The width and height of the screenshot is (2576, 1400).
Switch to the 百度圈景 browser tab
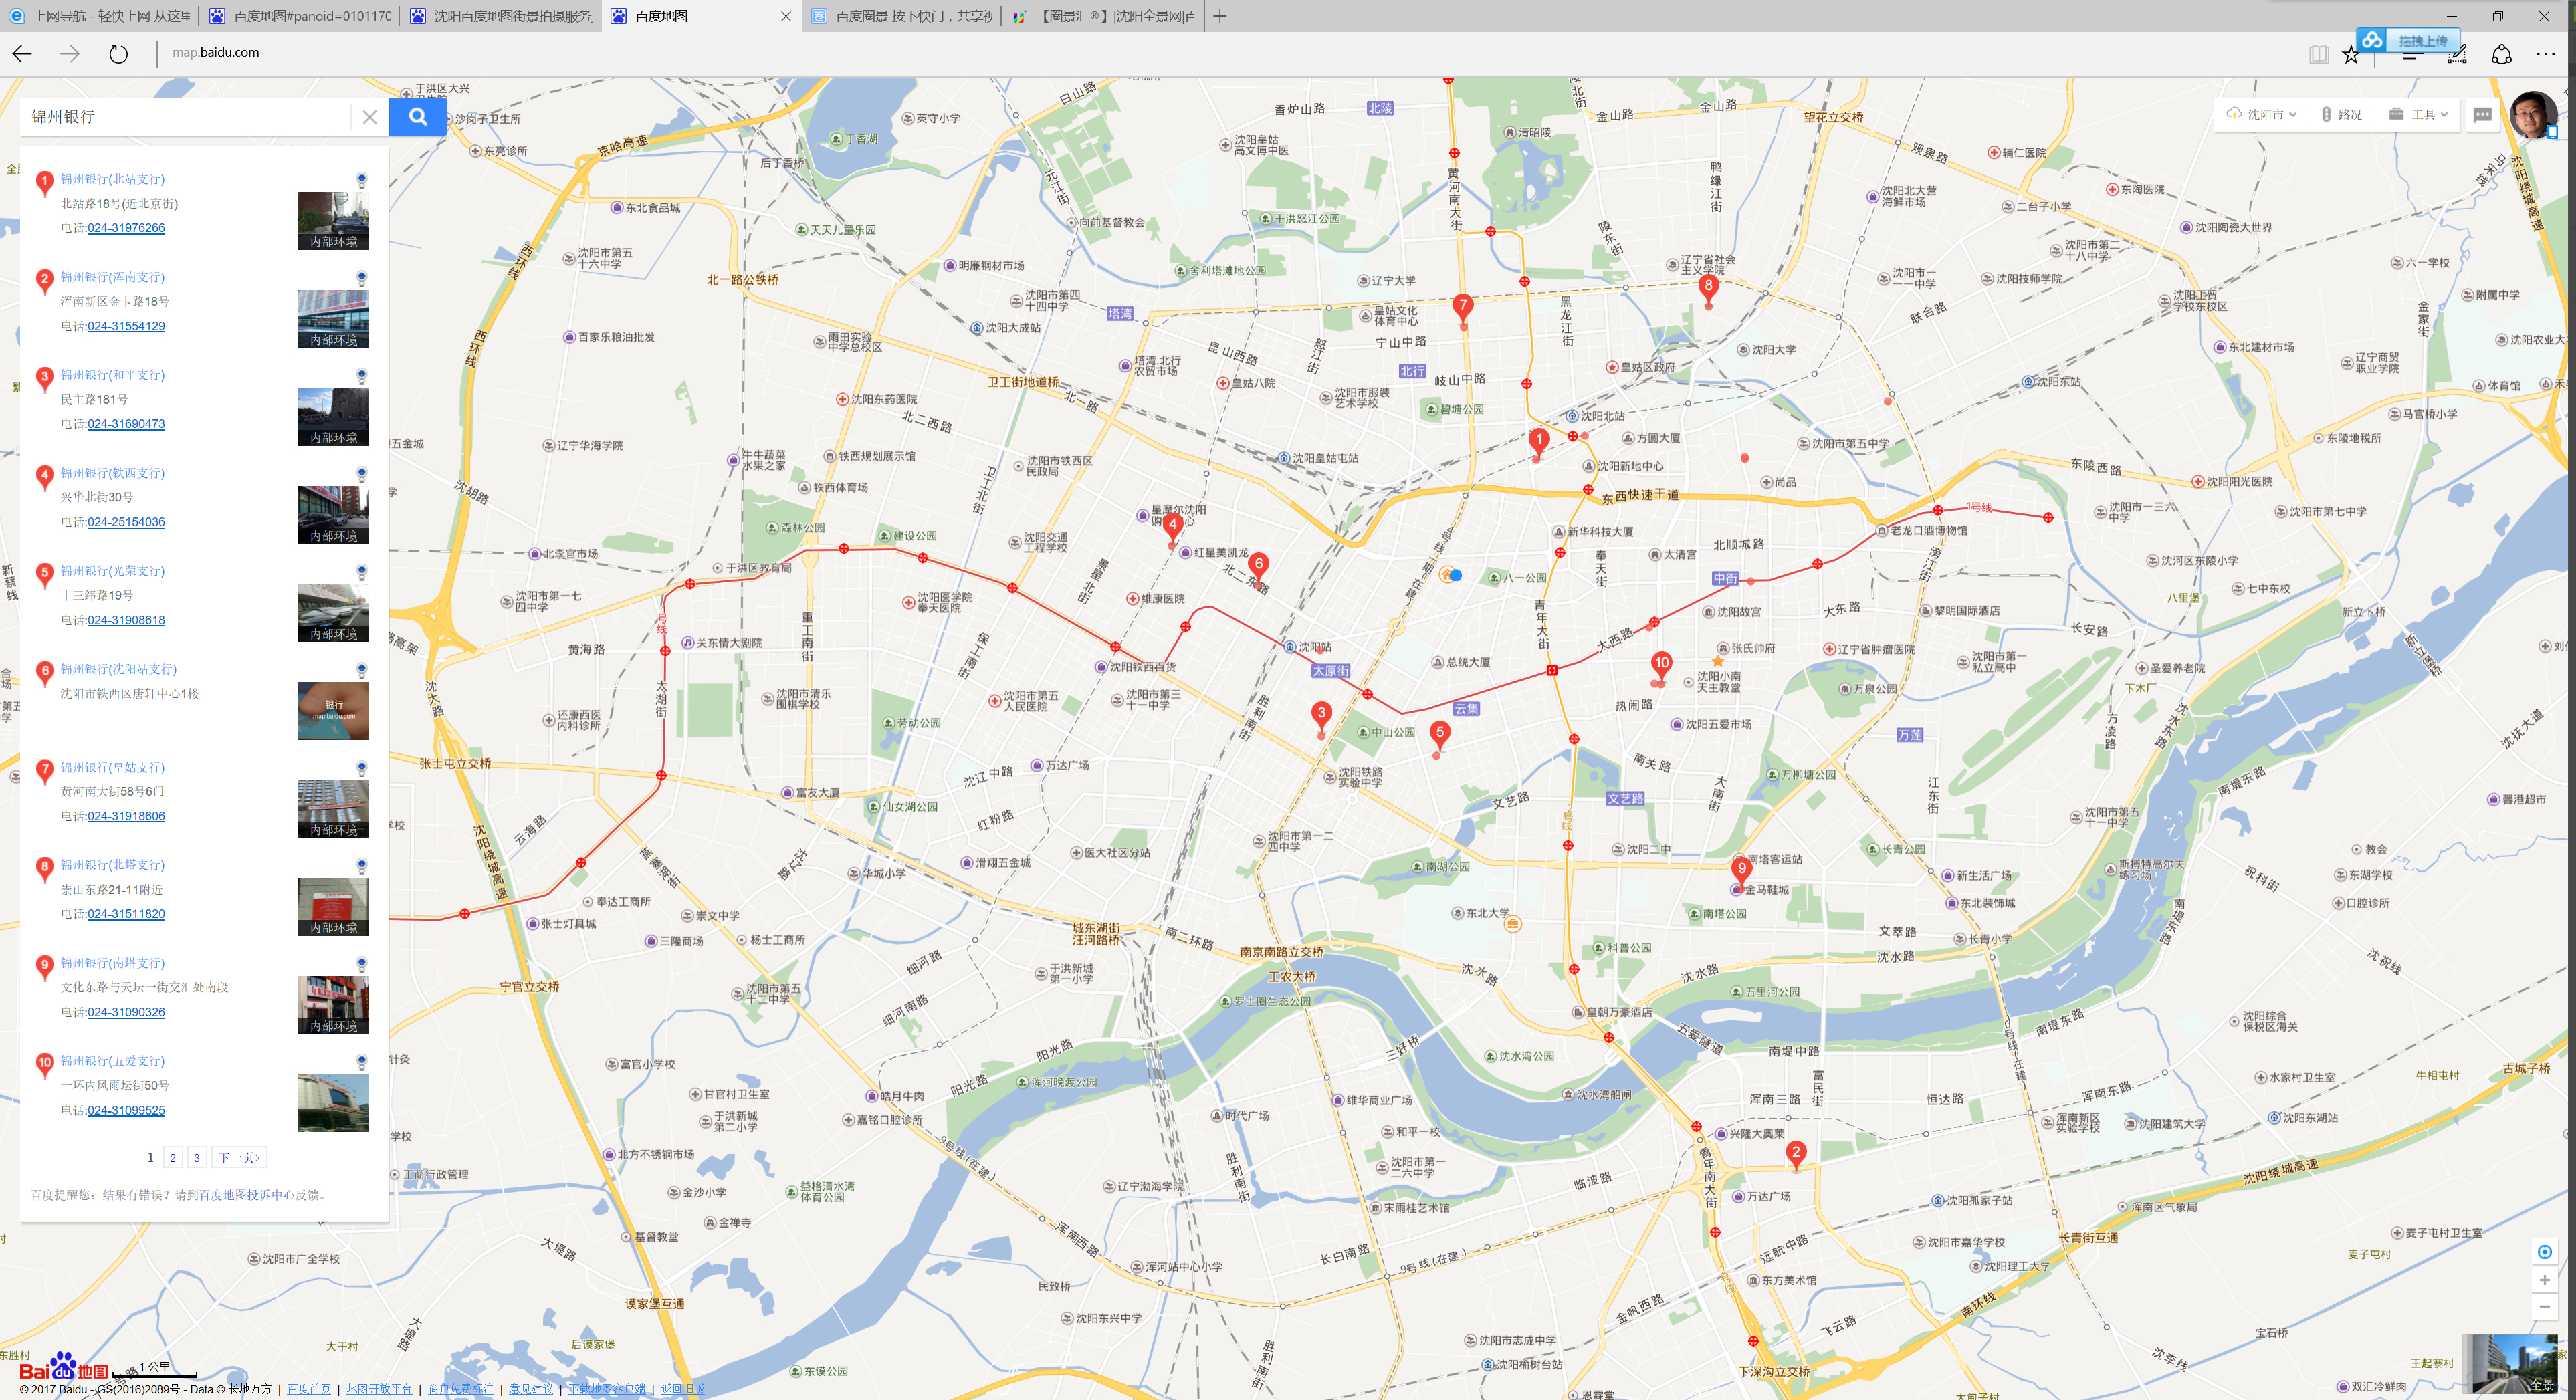tap(902, 16)
